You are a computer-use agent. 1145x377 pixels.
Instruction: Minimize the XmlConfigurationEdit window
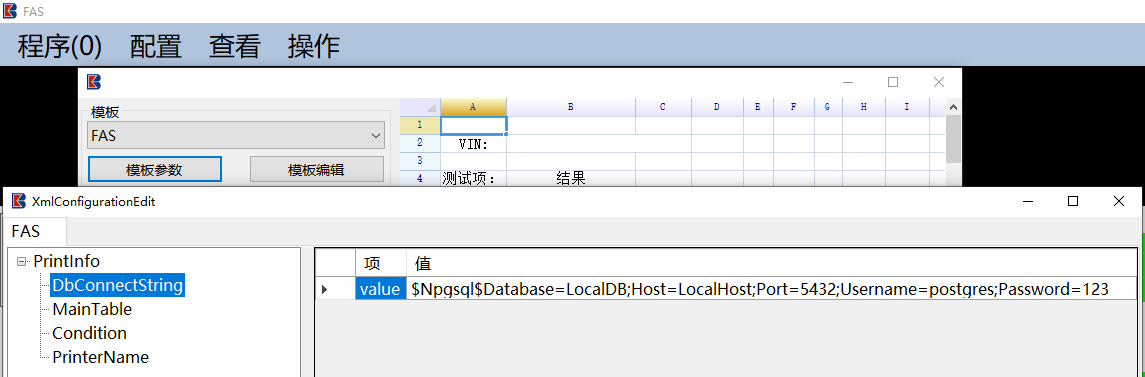pyautogui.click(x=1027, y=201)
